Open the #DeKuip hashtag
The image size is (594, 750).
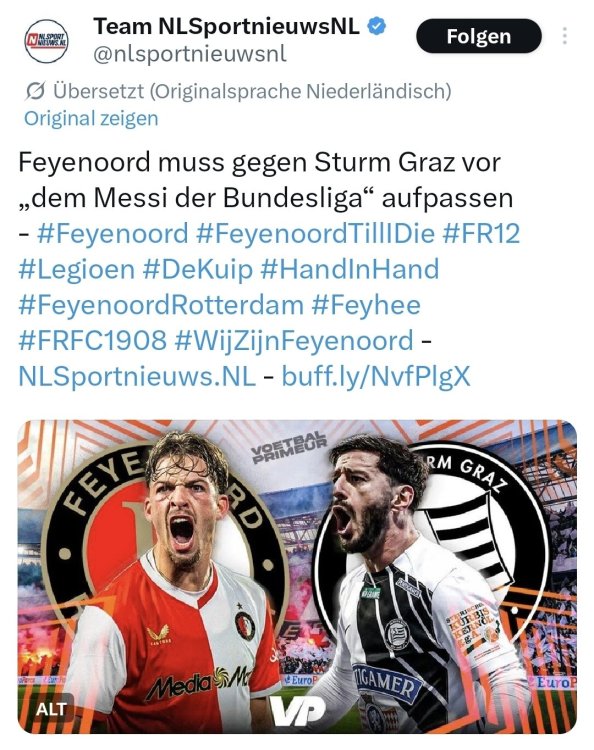tap(198, 269)
